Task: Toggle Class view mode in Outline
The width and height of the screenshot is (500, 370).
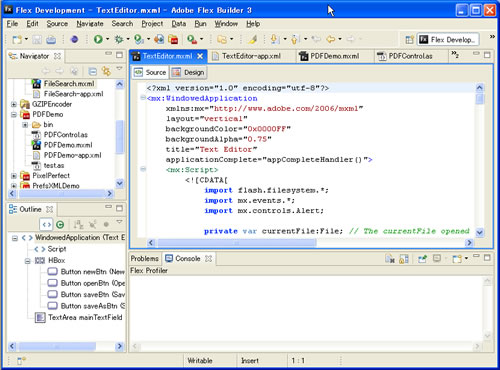Action: click(60, 225)
